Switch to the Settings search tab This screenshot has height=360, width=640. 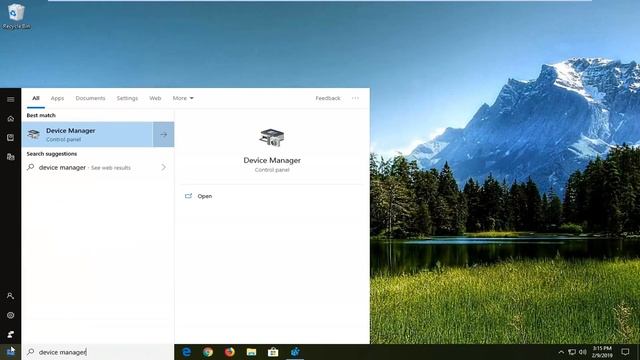[127, 98]
